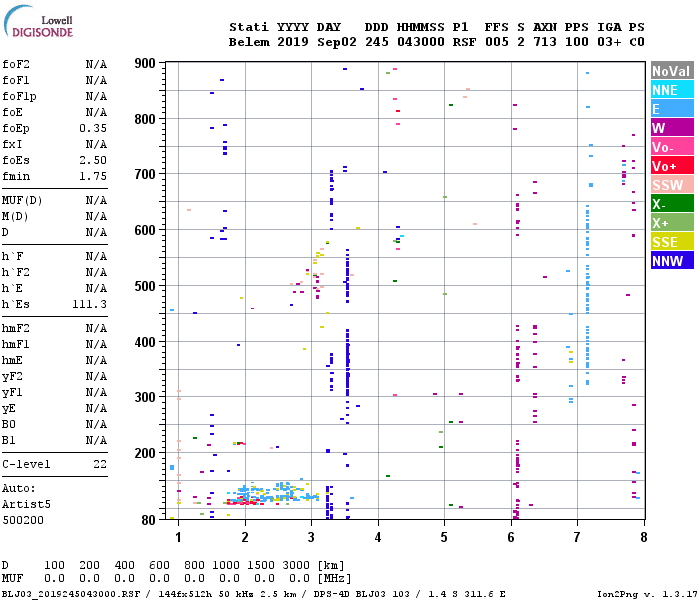700x600 pixels.
Task: Click the MUF(D) parameter label
Action: (x=22, y=200)
